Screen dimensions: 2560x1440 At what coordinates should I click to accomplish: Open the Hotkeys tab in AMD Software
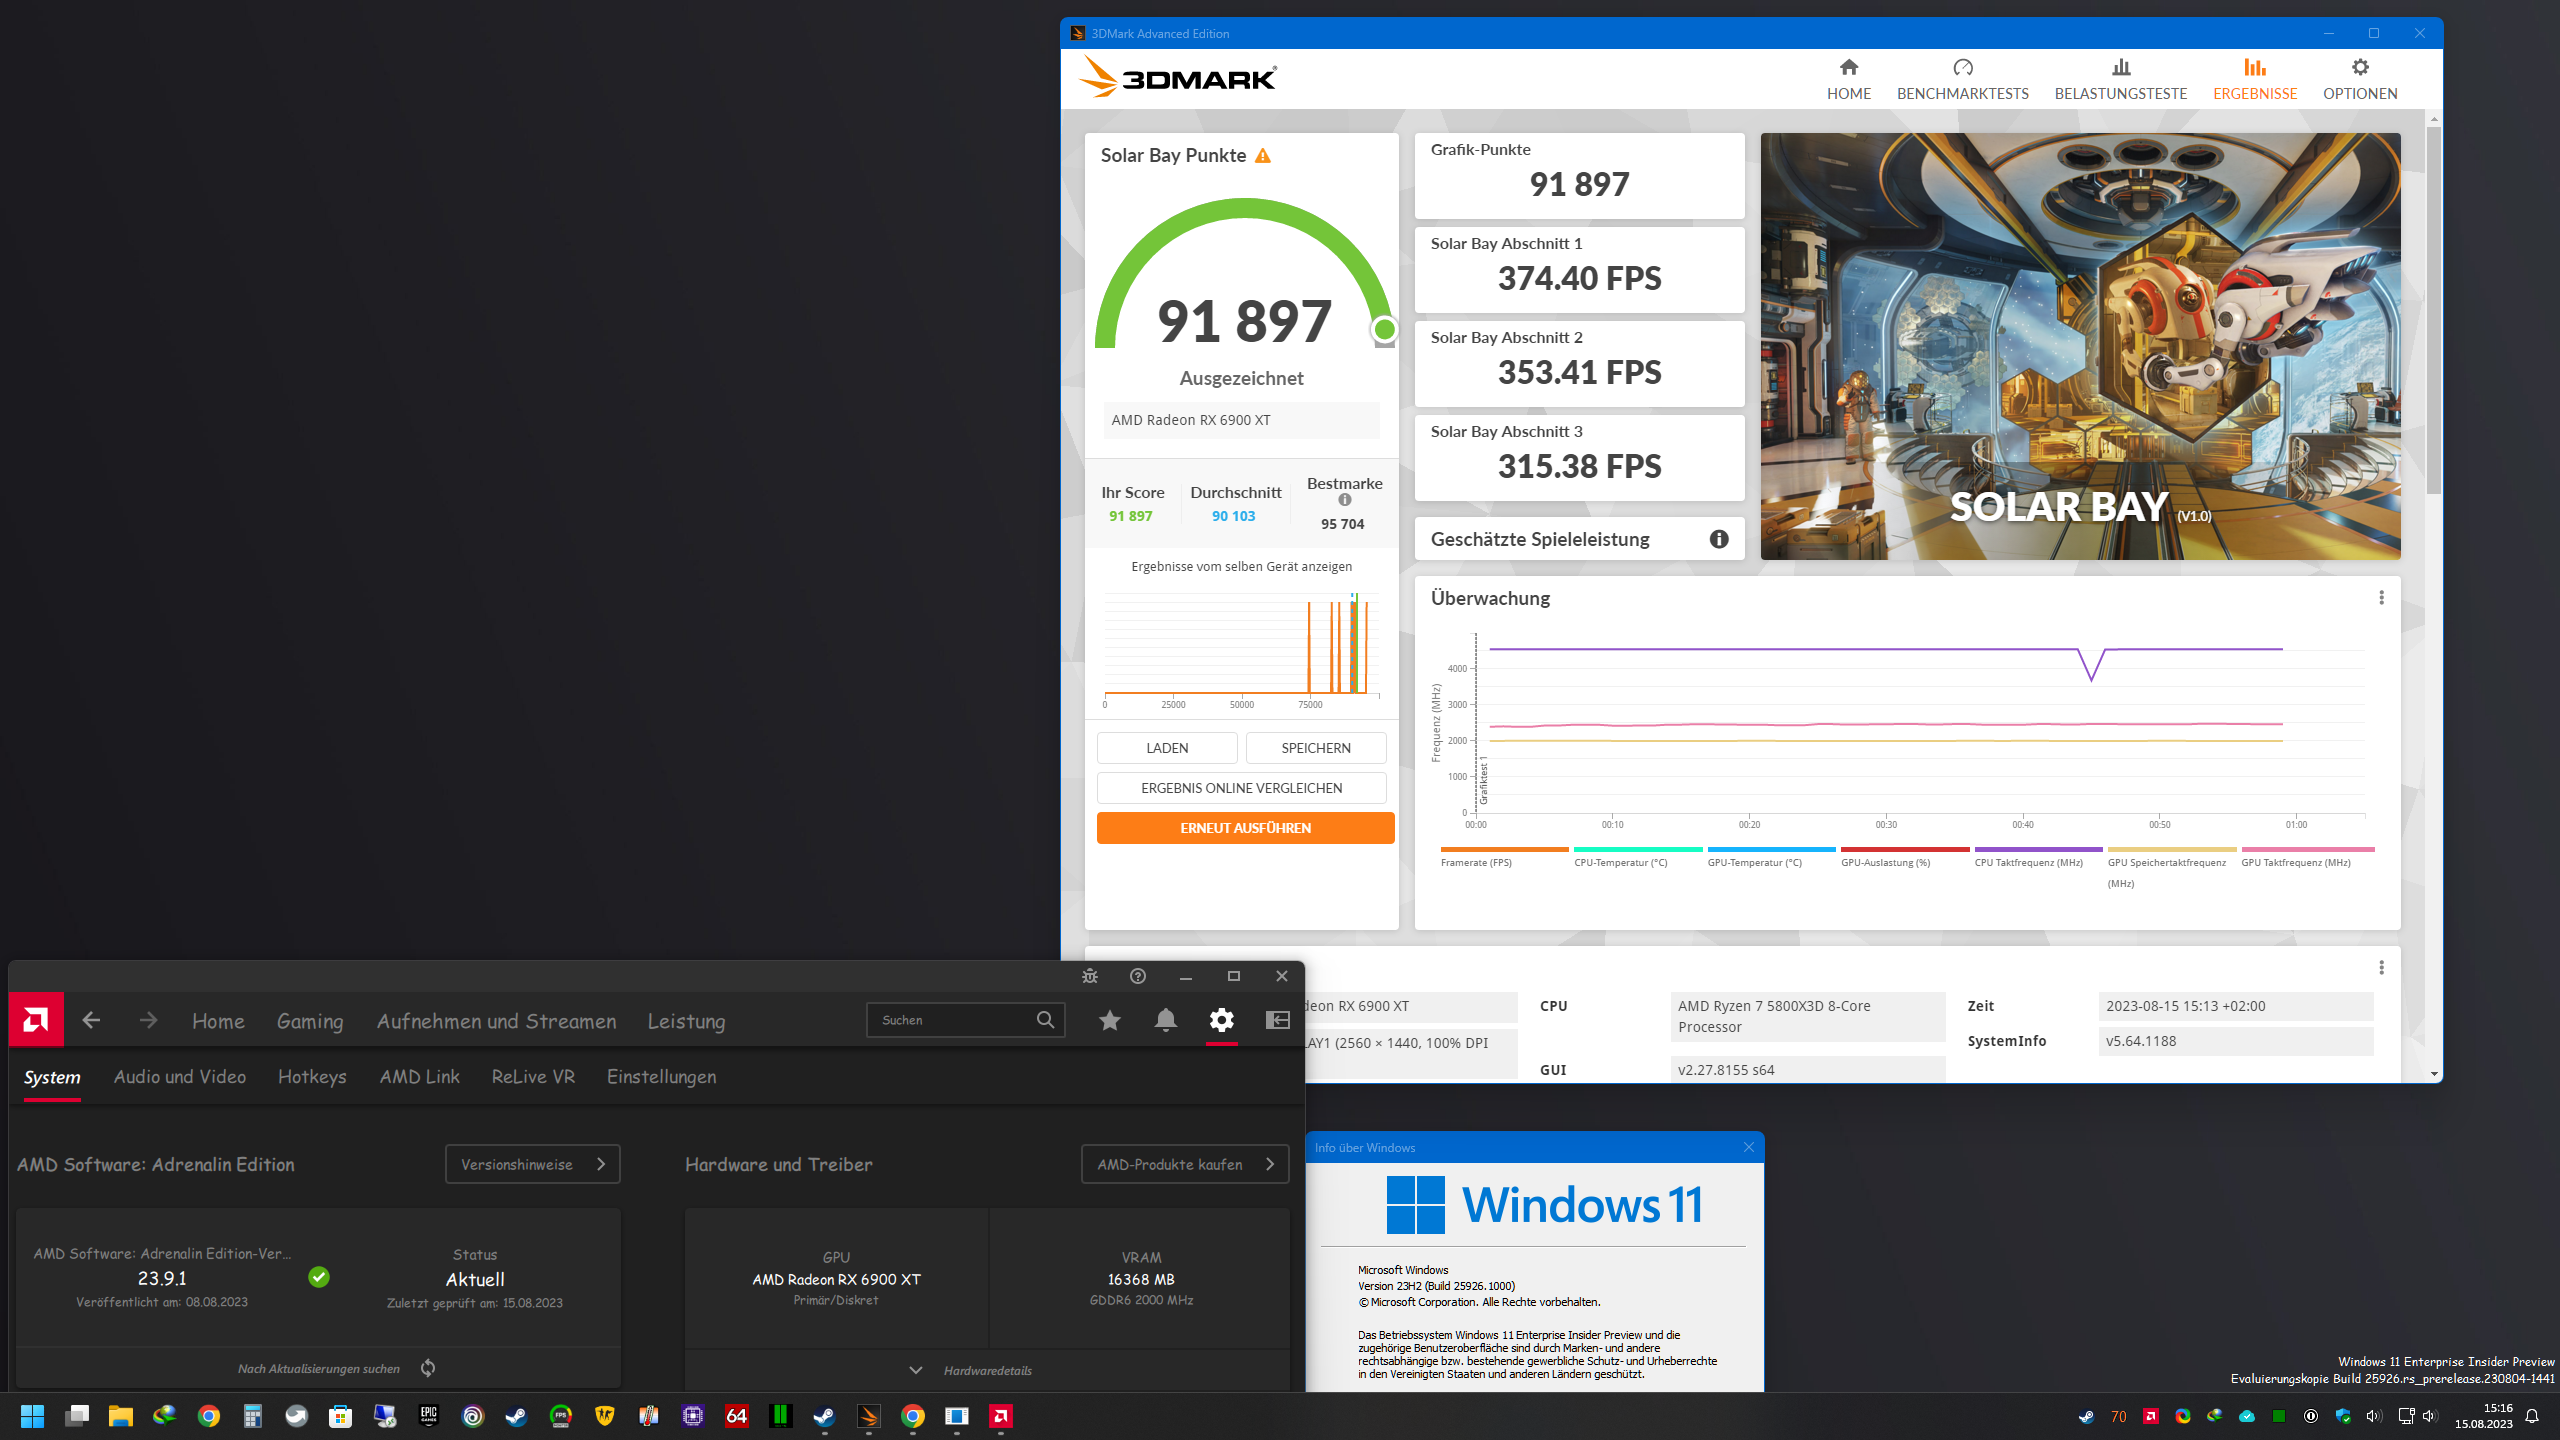coord(312,1077)
